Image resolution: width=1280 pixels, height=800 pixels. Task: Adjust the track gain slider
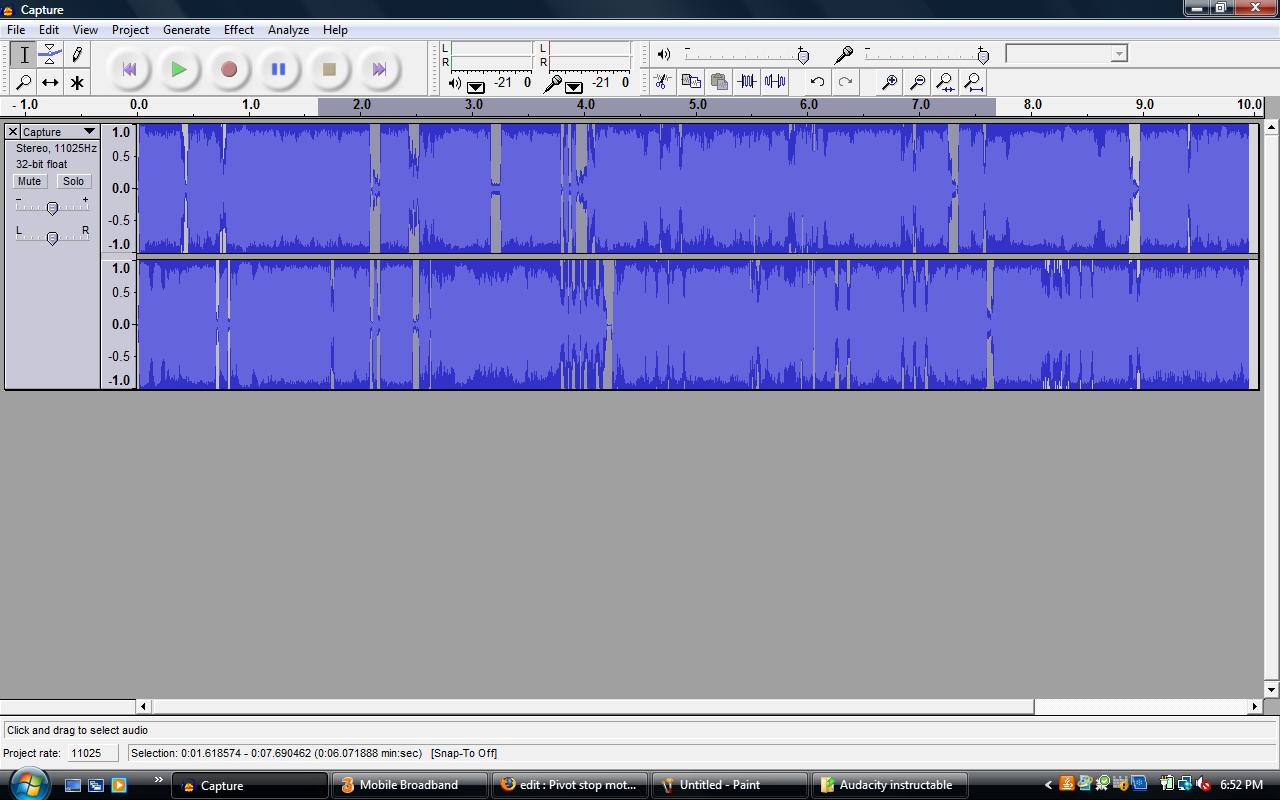pos(52,207)
